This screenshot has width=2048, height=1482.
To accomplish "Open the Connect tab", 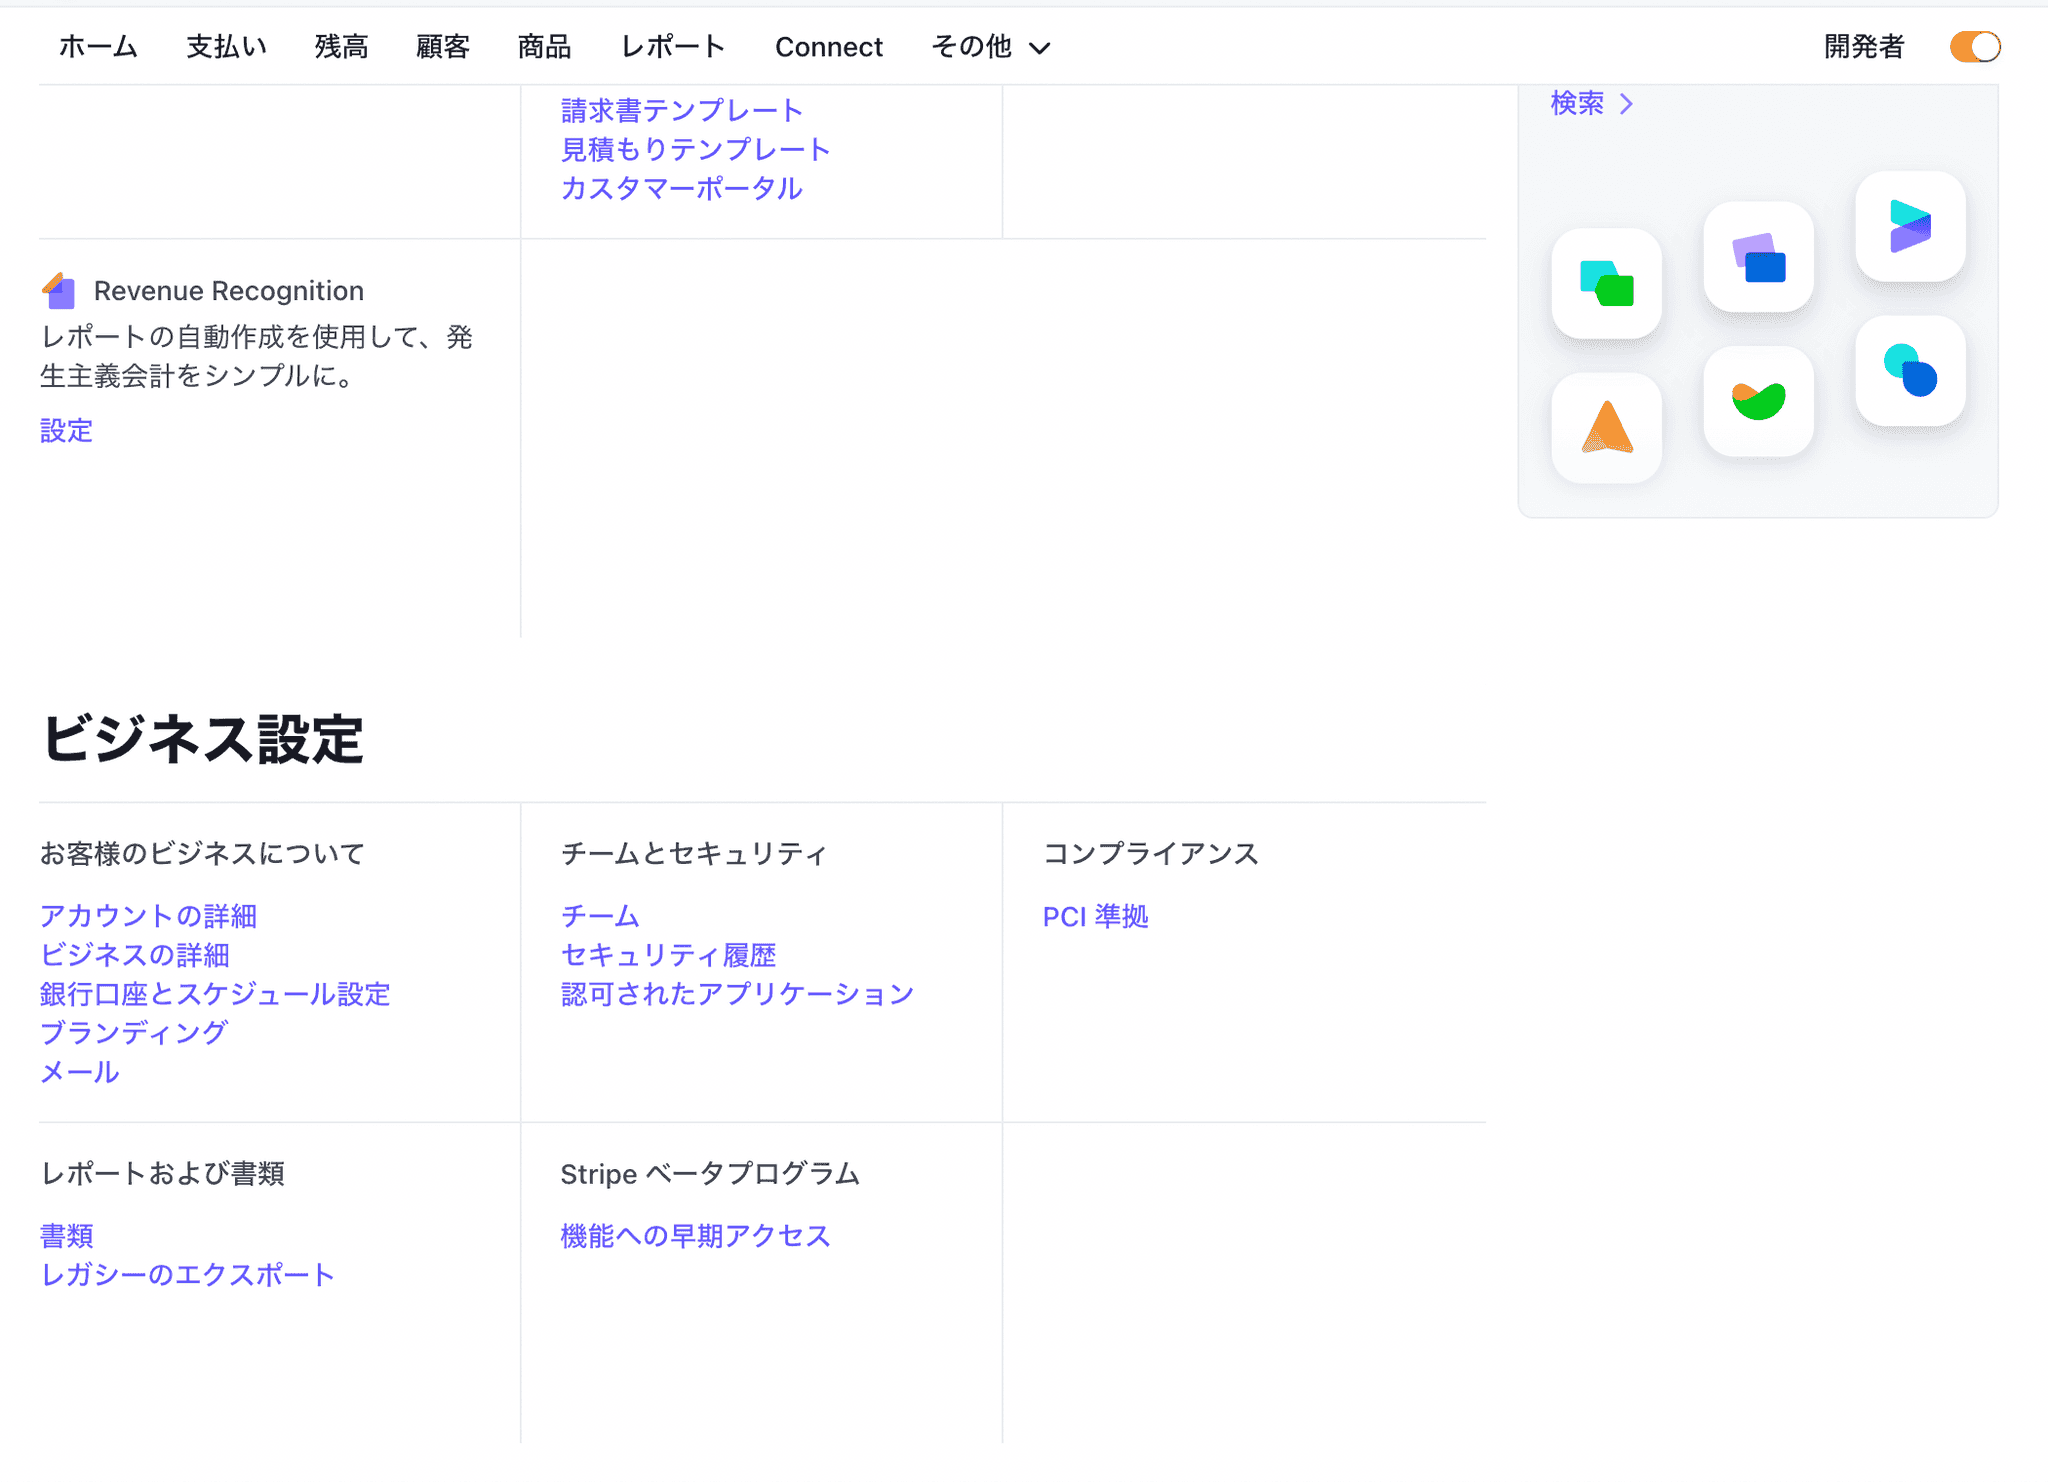I will (829, 47).
